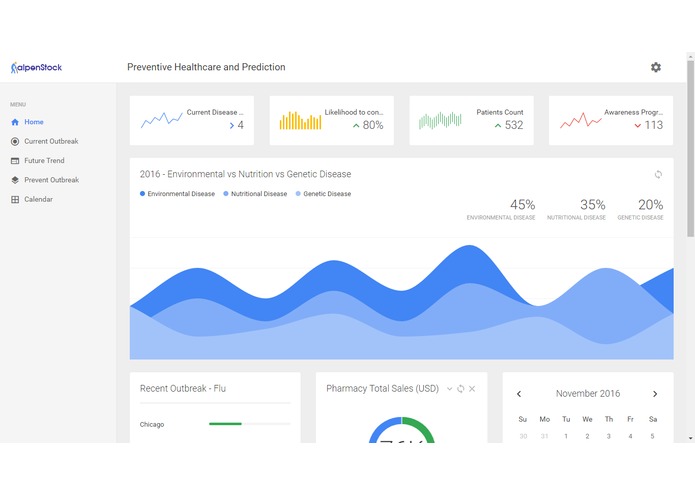Image resolution: width=695 pixels, height=494 pixels.
Task: Click the Awareness Program value 113
Action: tap(654, 125)
